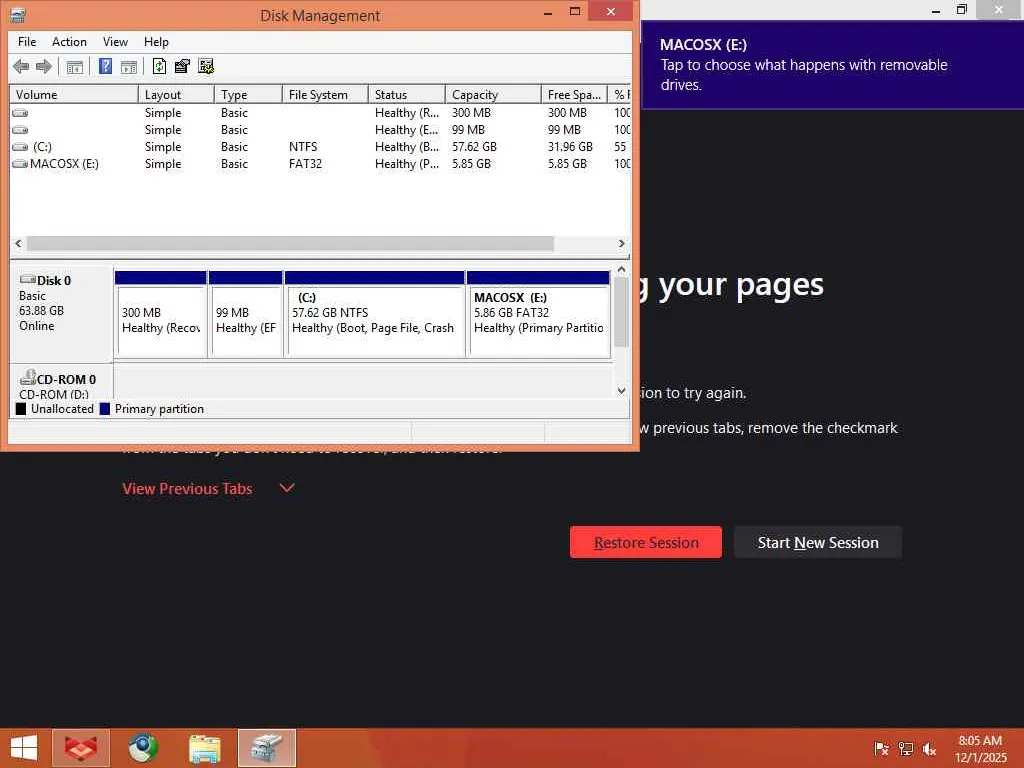The height and width of the screenshot is (768, 1024).
Task: Select the MACOSX (E:) 5.86 GB FAT32 block
Action: point(538,314)
